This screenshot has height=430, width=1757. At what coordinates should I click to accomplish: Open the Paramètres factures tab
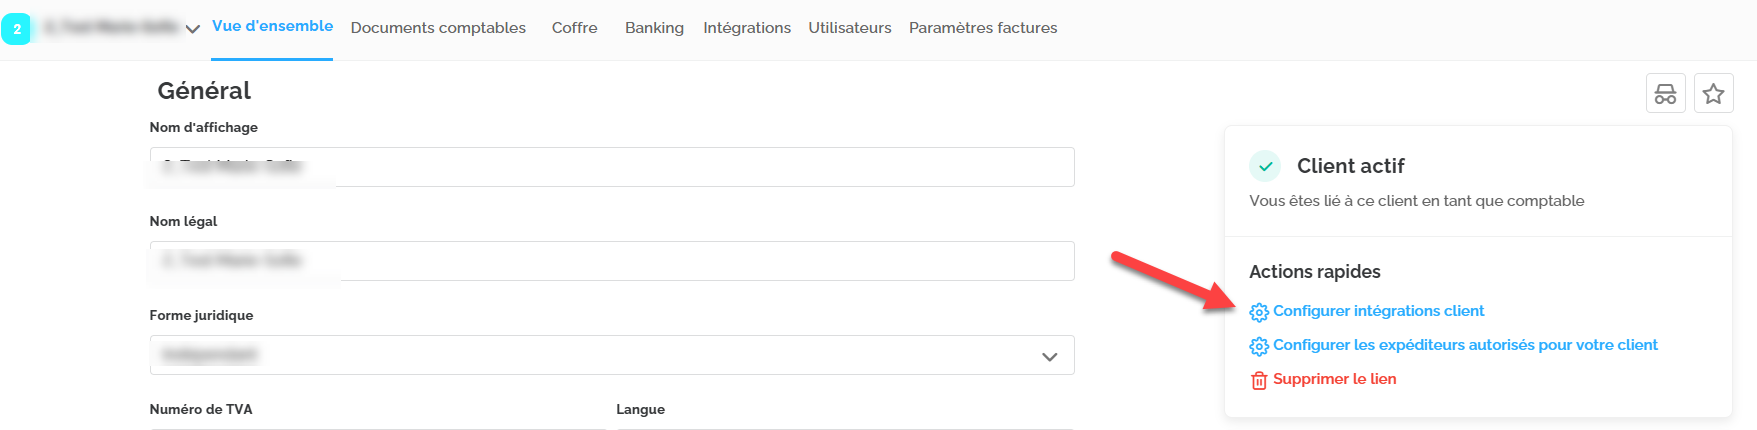983,28
